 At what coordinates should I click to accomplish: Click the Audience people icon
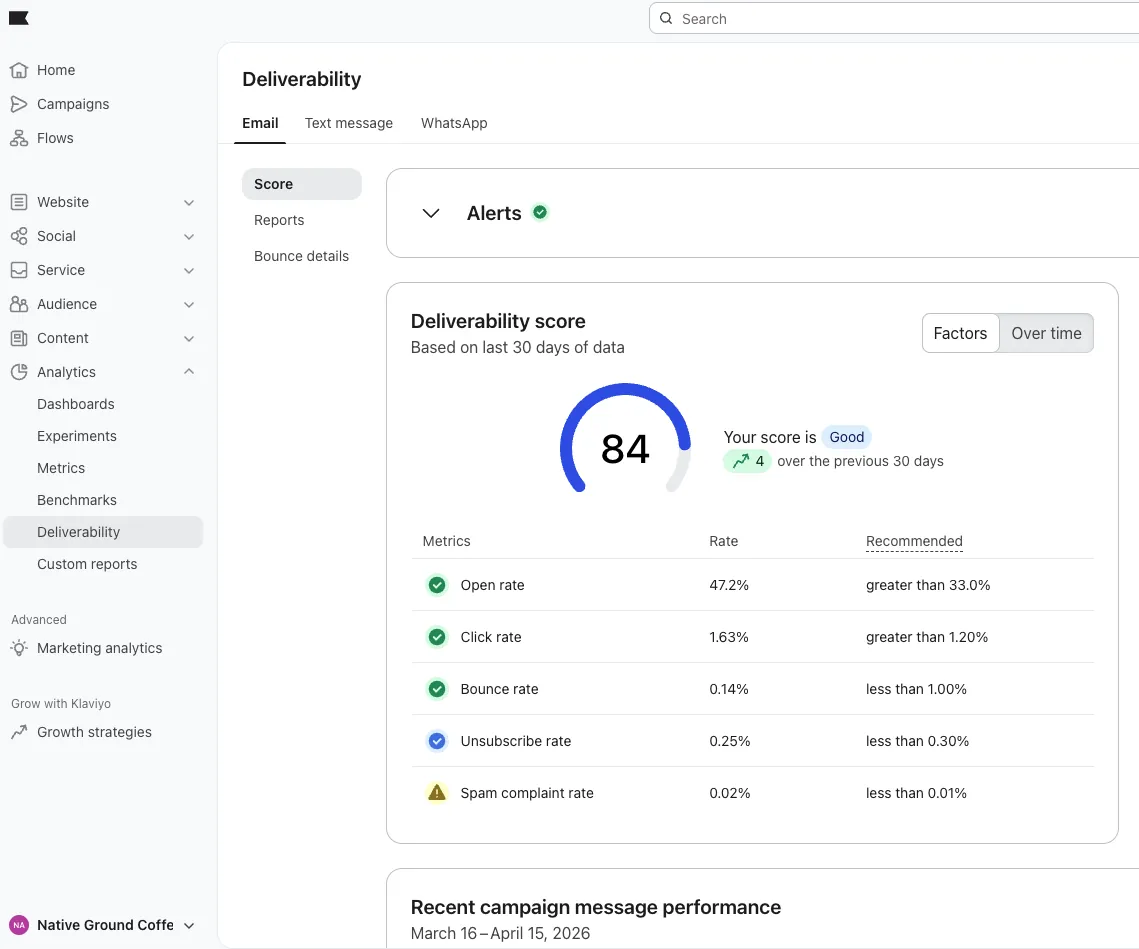click(x=19, y=304)
